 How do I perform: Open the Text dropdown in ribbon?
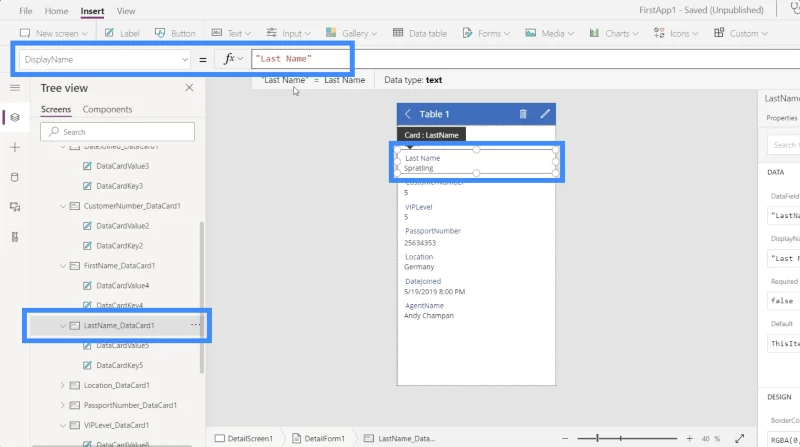[231, 33]
